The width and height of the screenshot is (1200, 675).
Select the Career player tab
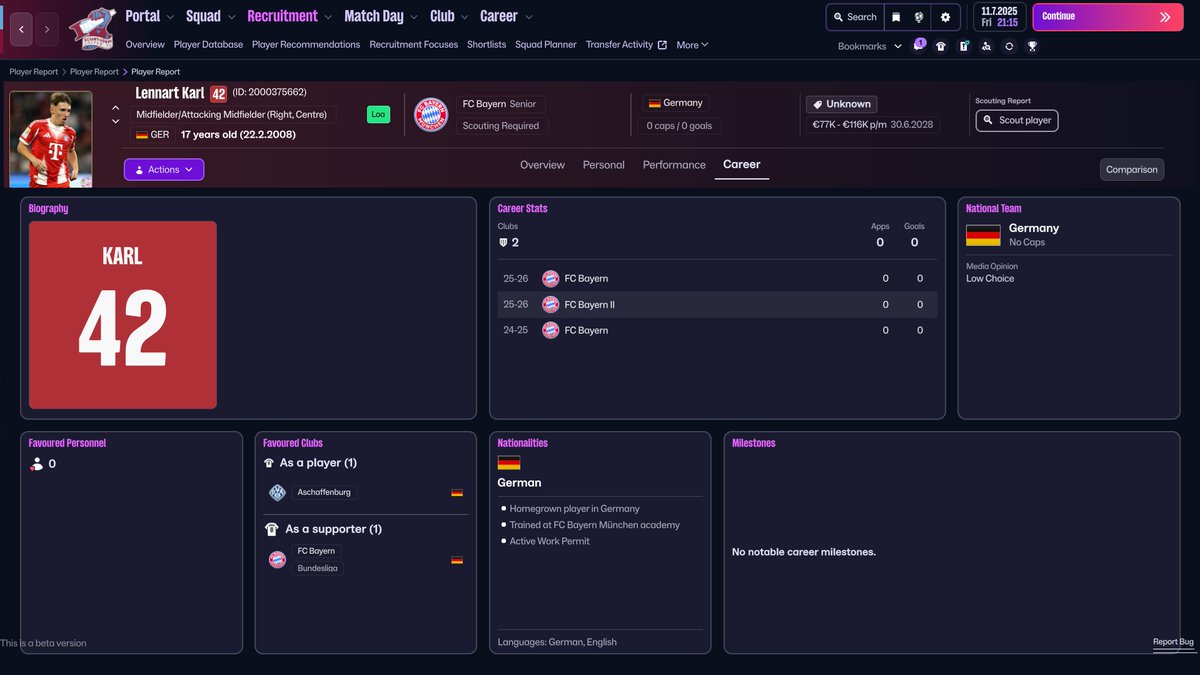(742, 165)
